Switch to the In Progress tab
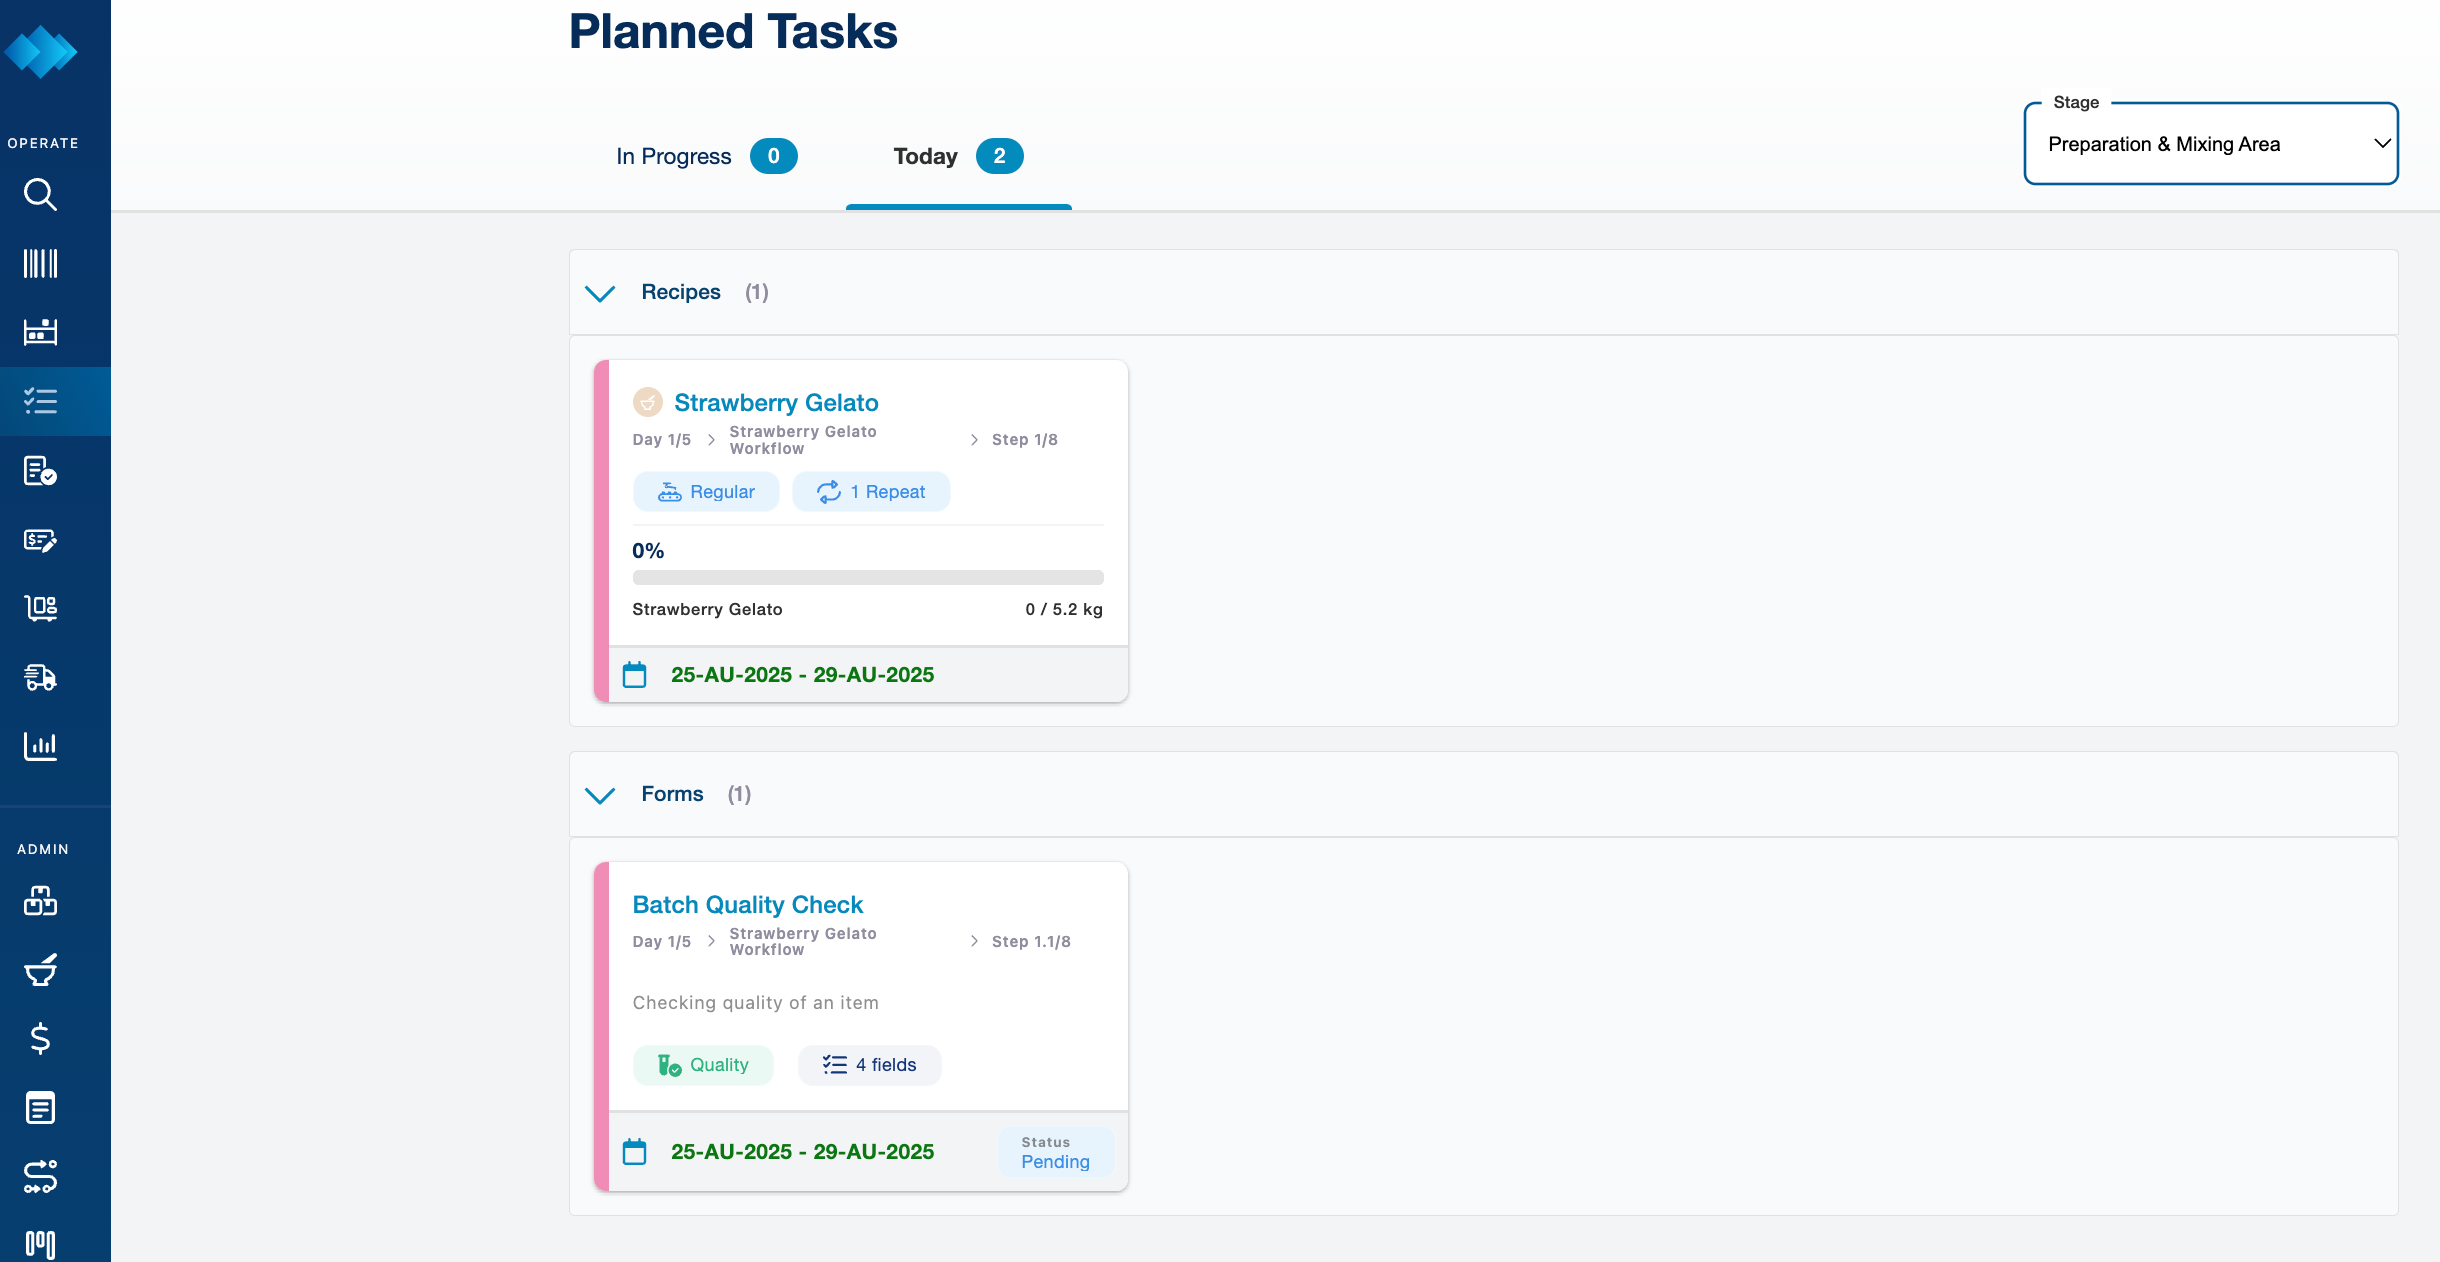Screen dimensions: 2440x1262 [x=705, y=157]
